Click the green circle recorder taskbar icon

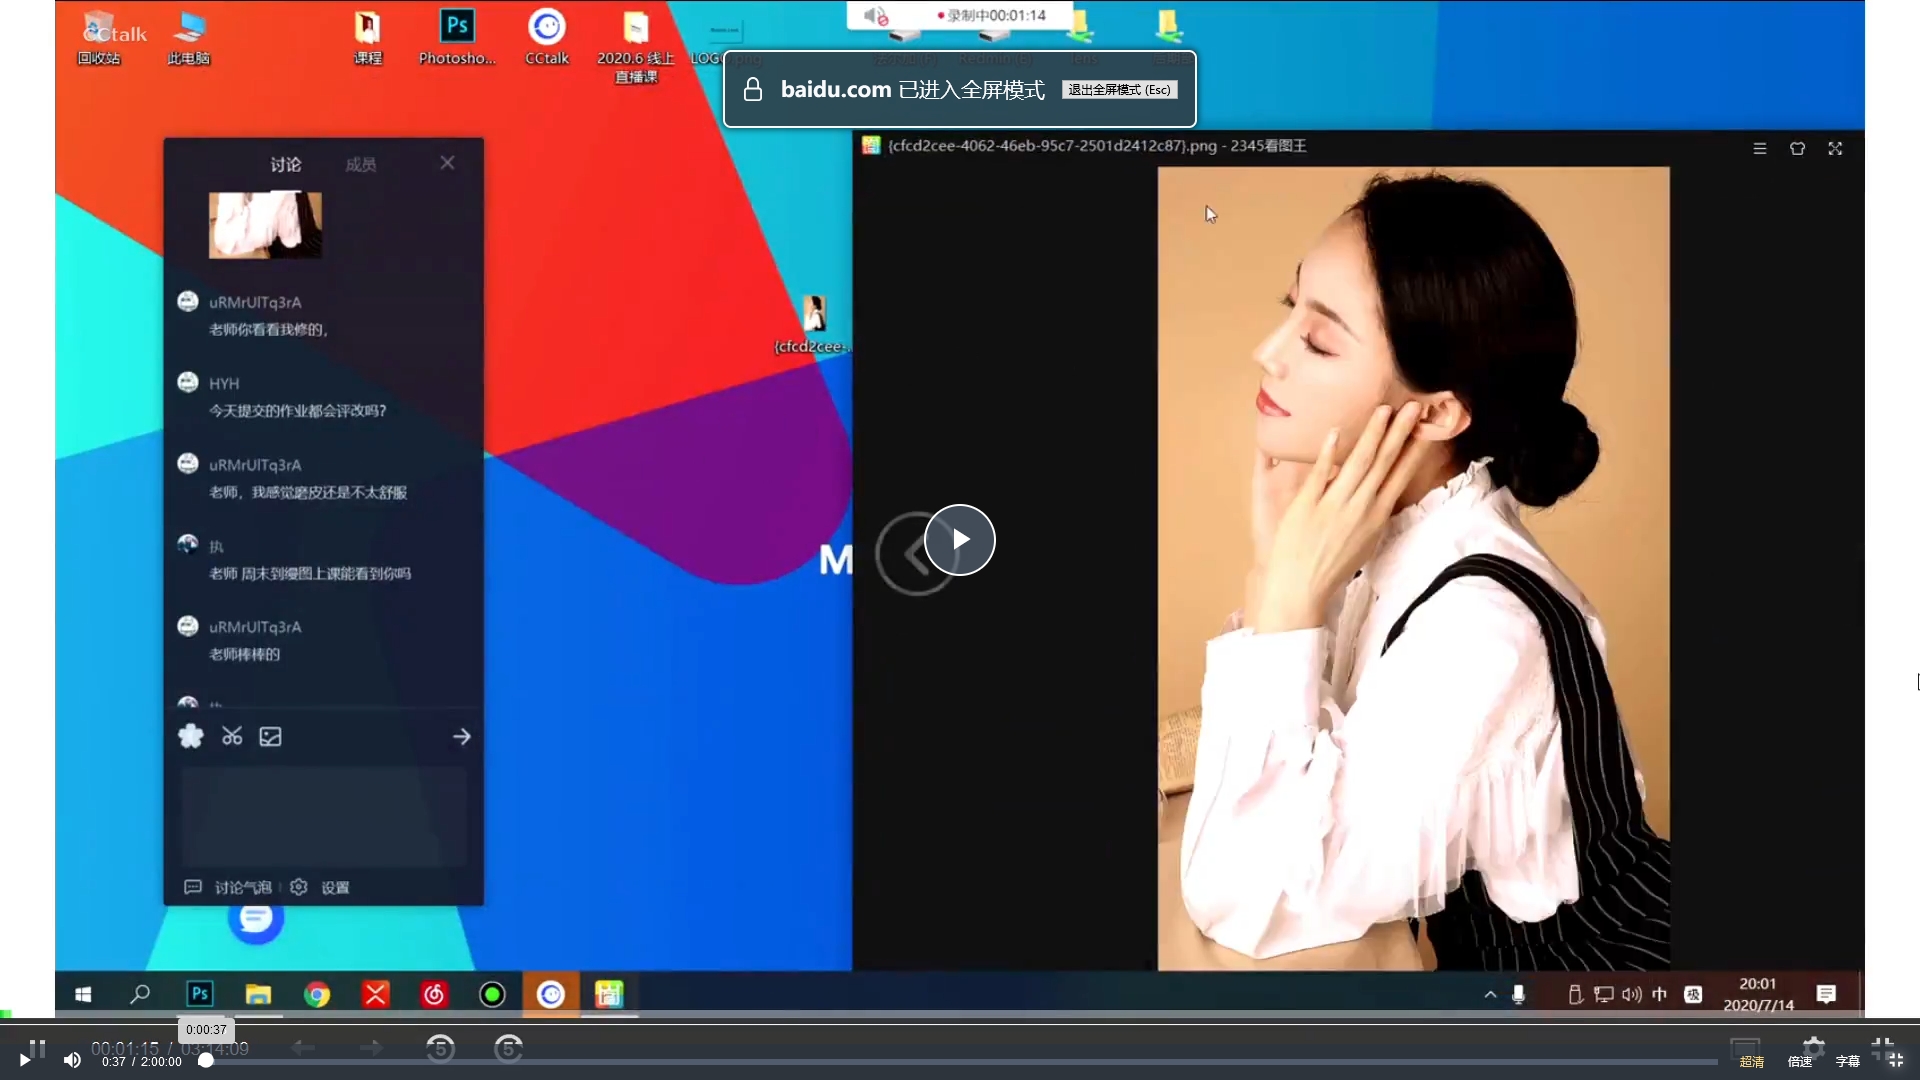492,994
